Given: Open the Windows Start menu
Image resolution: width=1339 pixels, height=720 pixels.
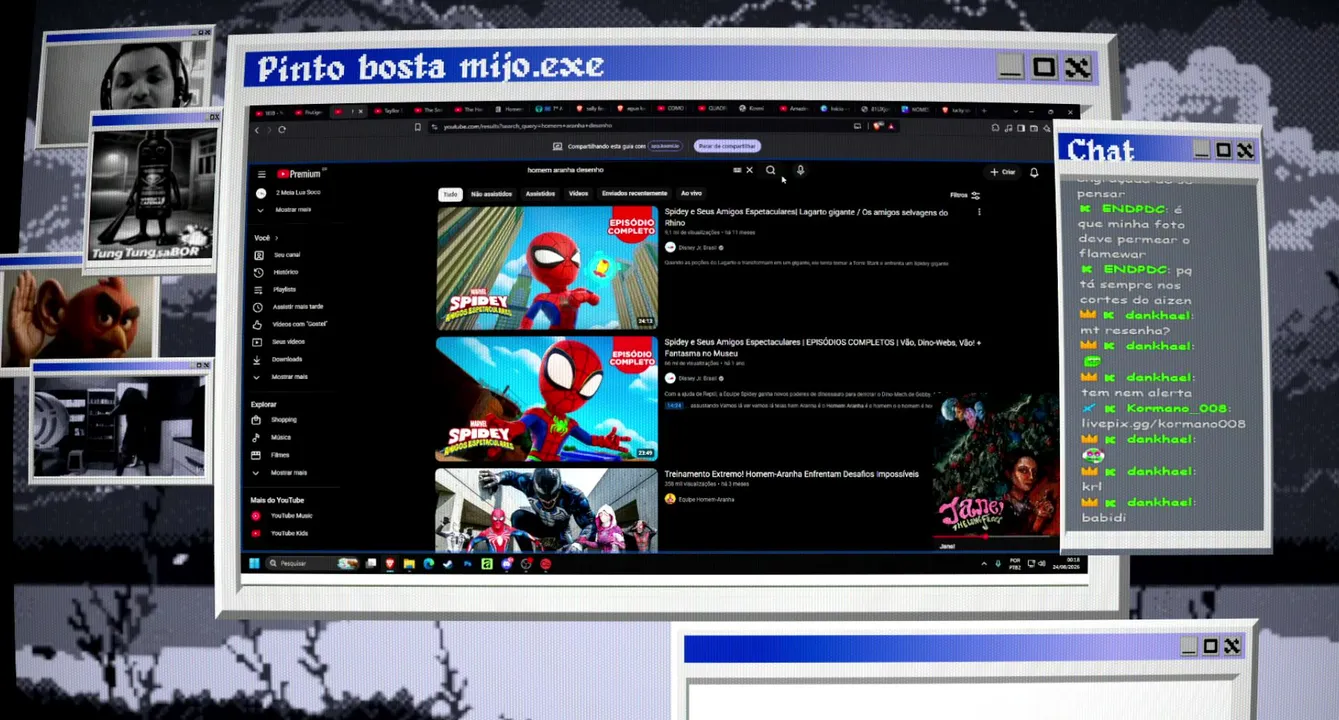Looking at the screenshot, I should coord(254,564).
